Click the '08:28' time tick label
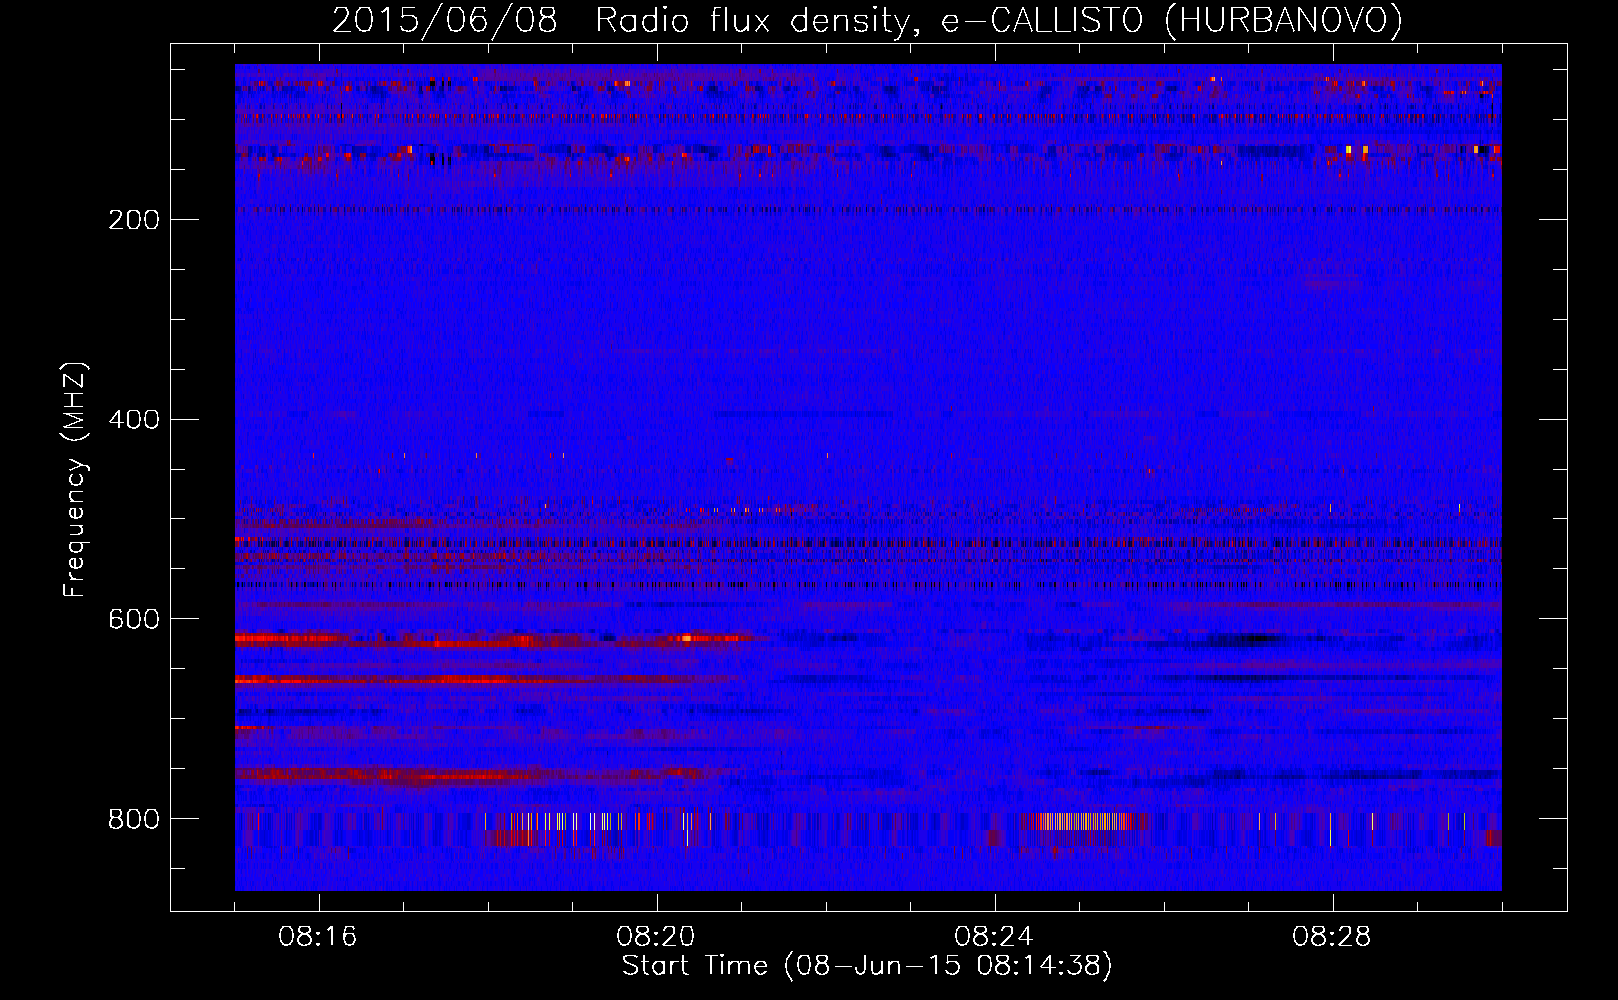The width and height of the screenshot is (1618, 1000). [x=1332, y=937]
